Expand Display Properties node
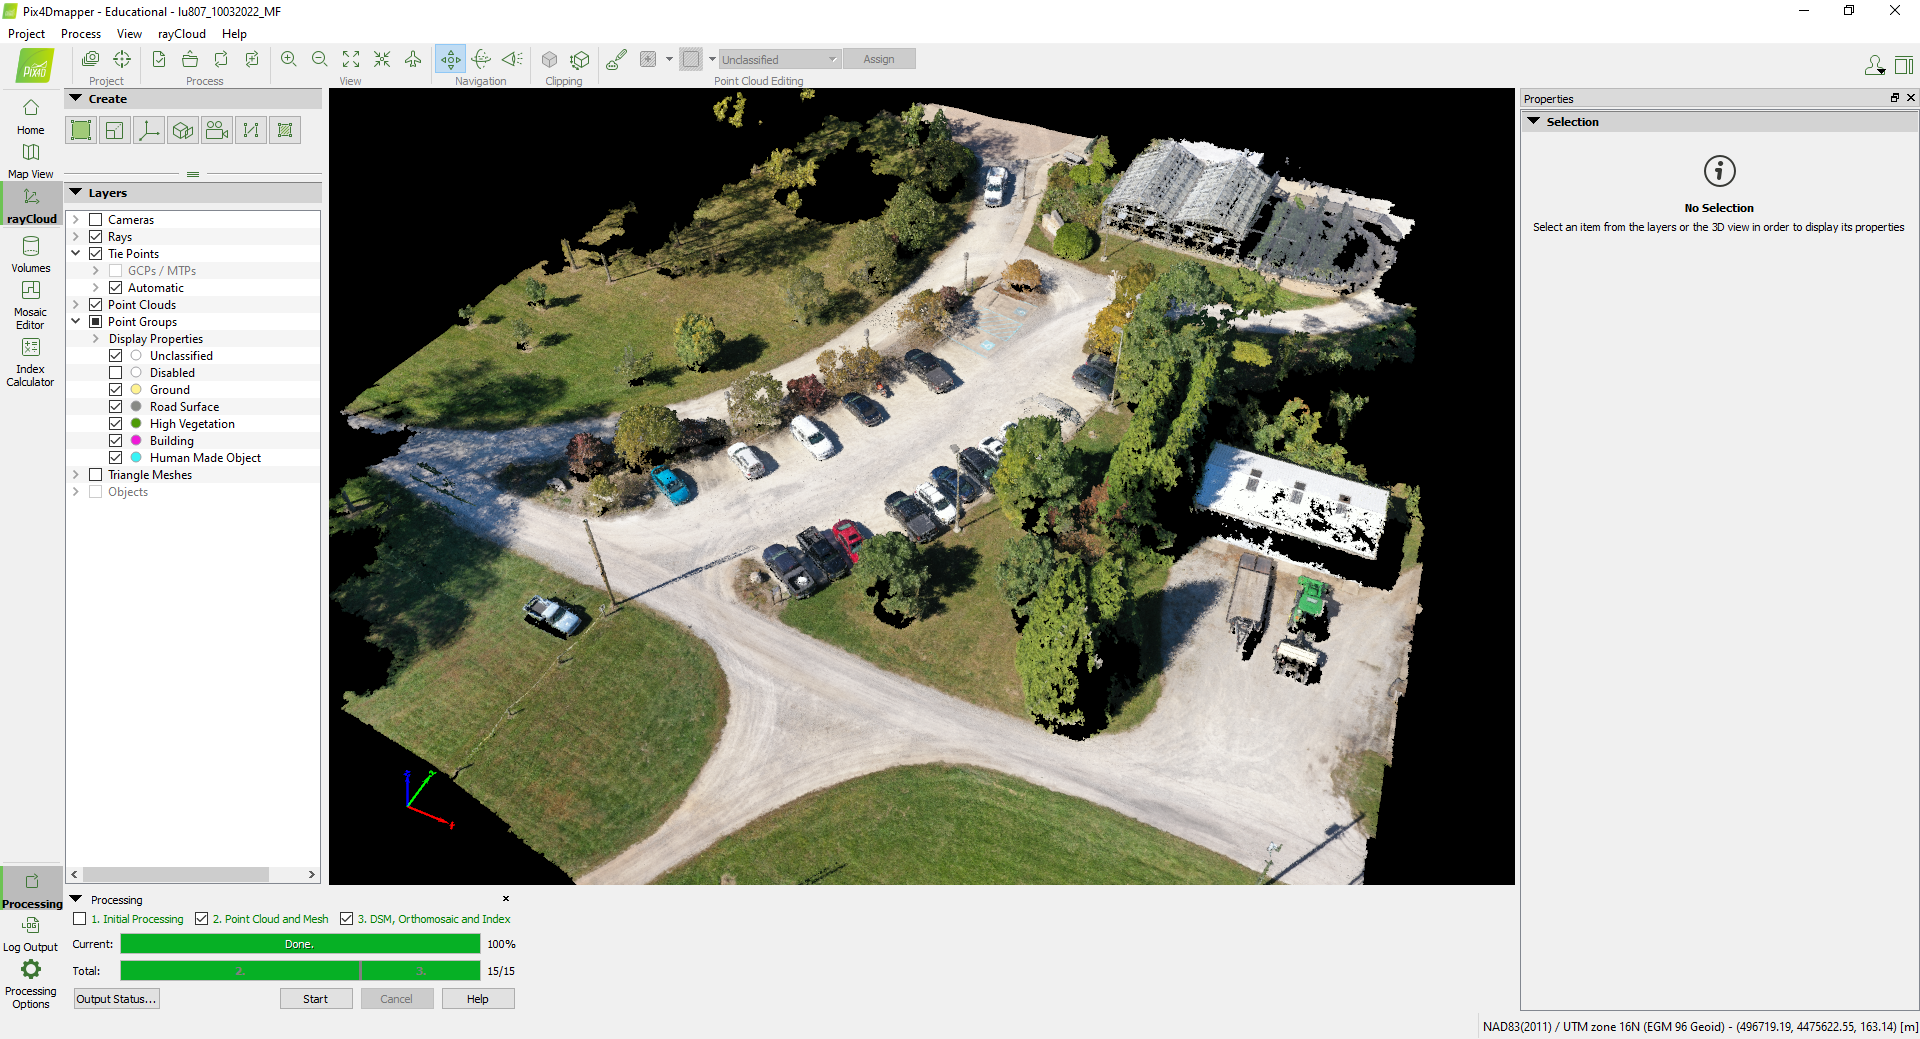The width and height of the screenshot is (1920, 1039). [x=96, y=339]
